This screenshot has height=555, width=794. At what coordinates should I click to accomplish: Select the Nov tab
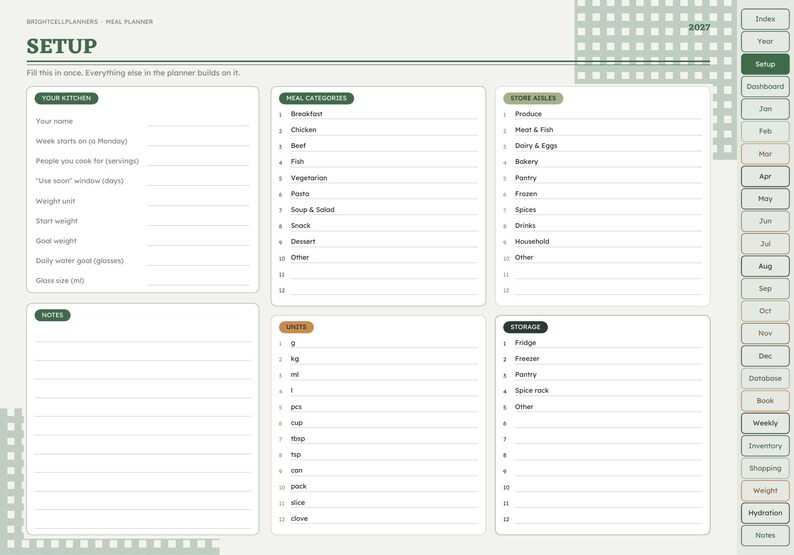(x=765, y=333)
